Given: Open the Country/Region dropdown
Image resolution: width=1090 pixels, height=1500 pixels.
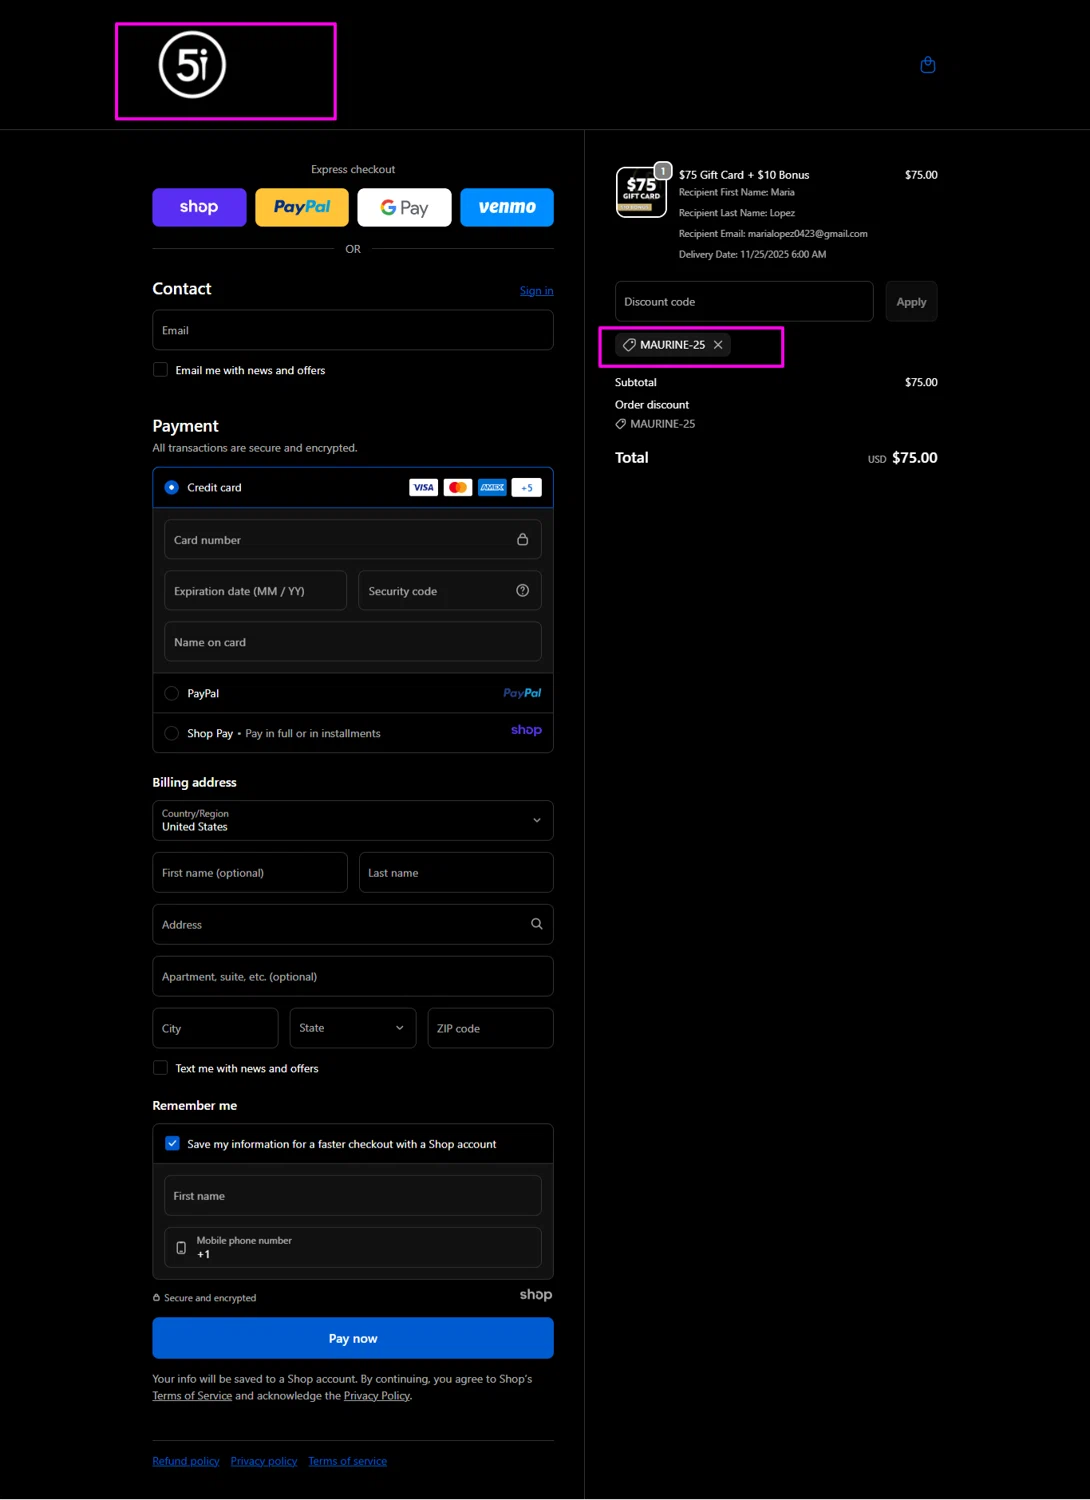Looking at the screenshot, I should coord(353,820).
